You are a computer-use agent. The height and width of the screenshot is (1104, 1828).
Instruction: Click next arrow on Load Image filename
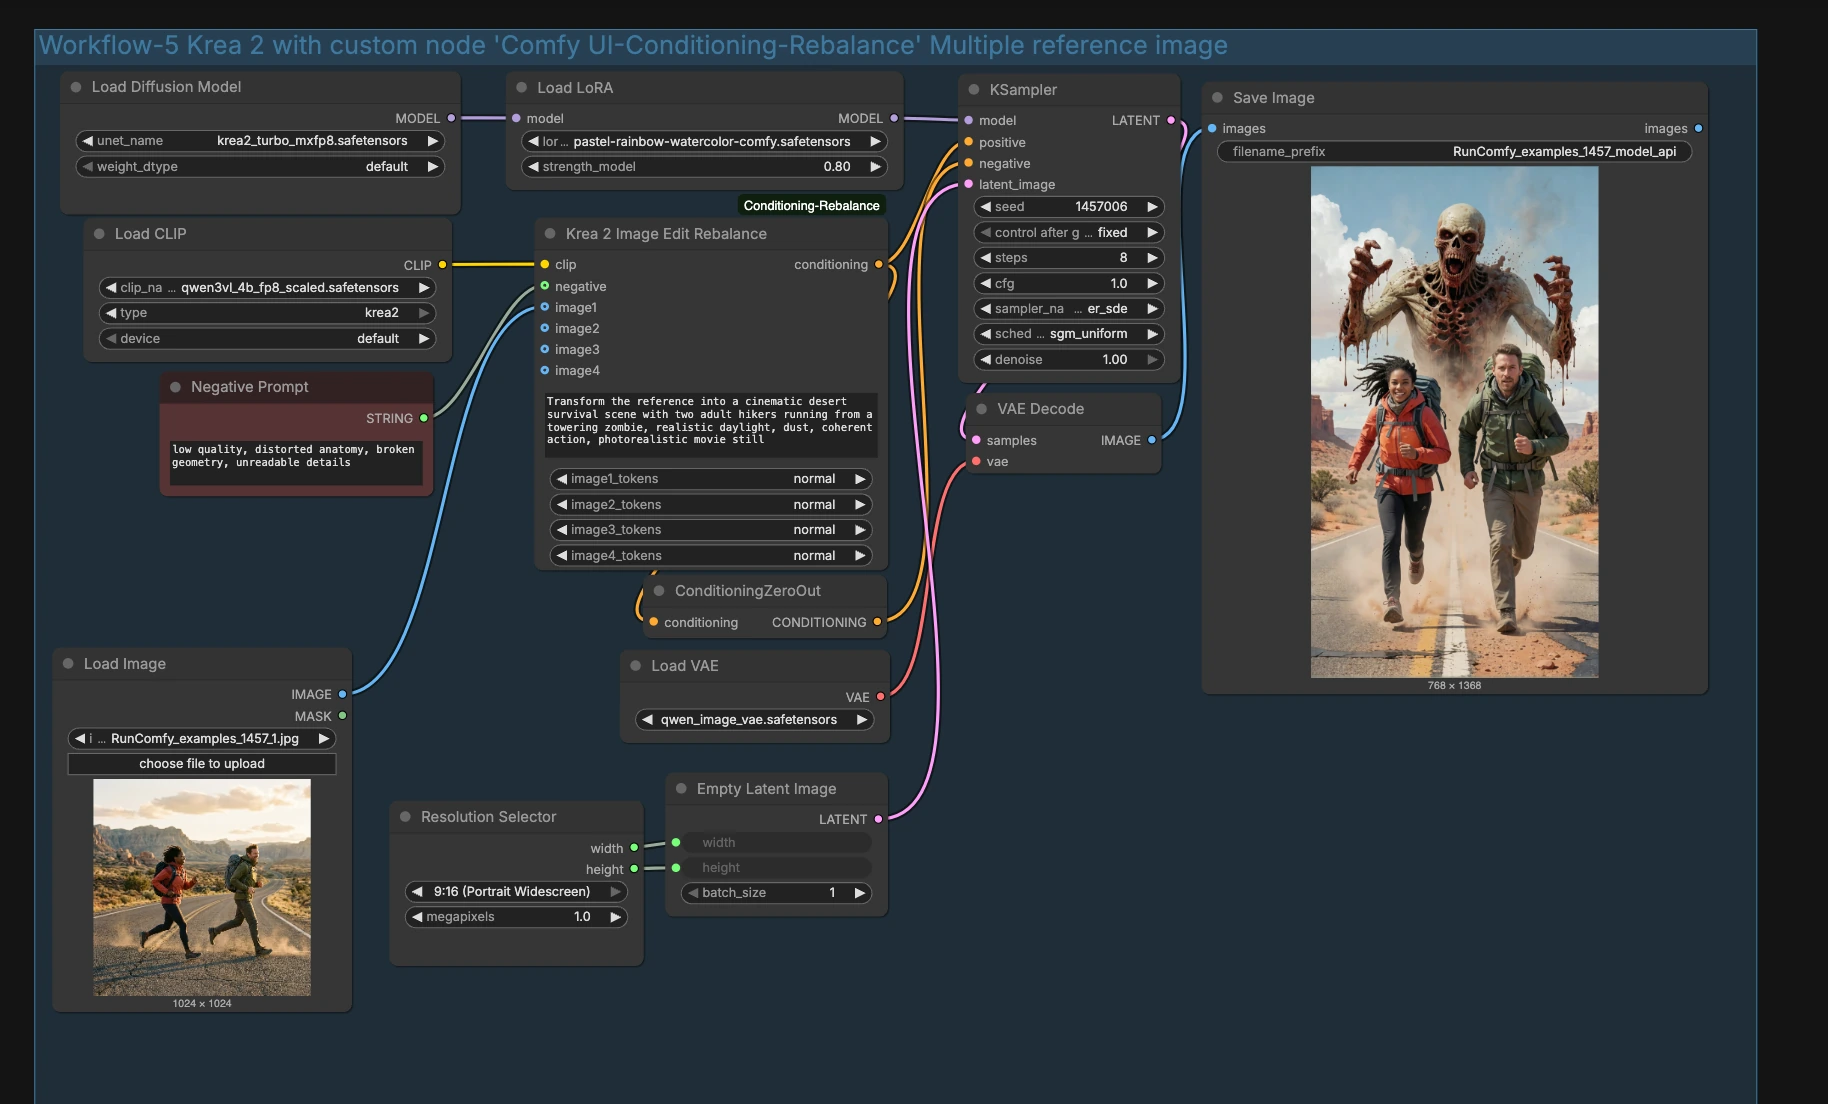pyautogui.click(x=324, y=739)
